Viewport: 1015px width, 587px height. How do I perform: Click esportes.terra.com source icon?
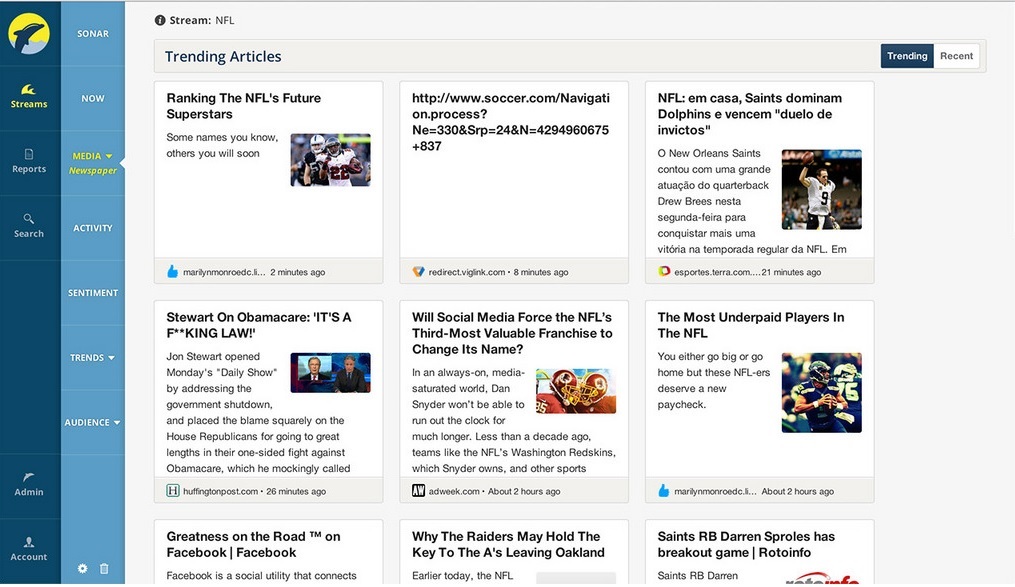pyautogui.click(x=664, y=272)
